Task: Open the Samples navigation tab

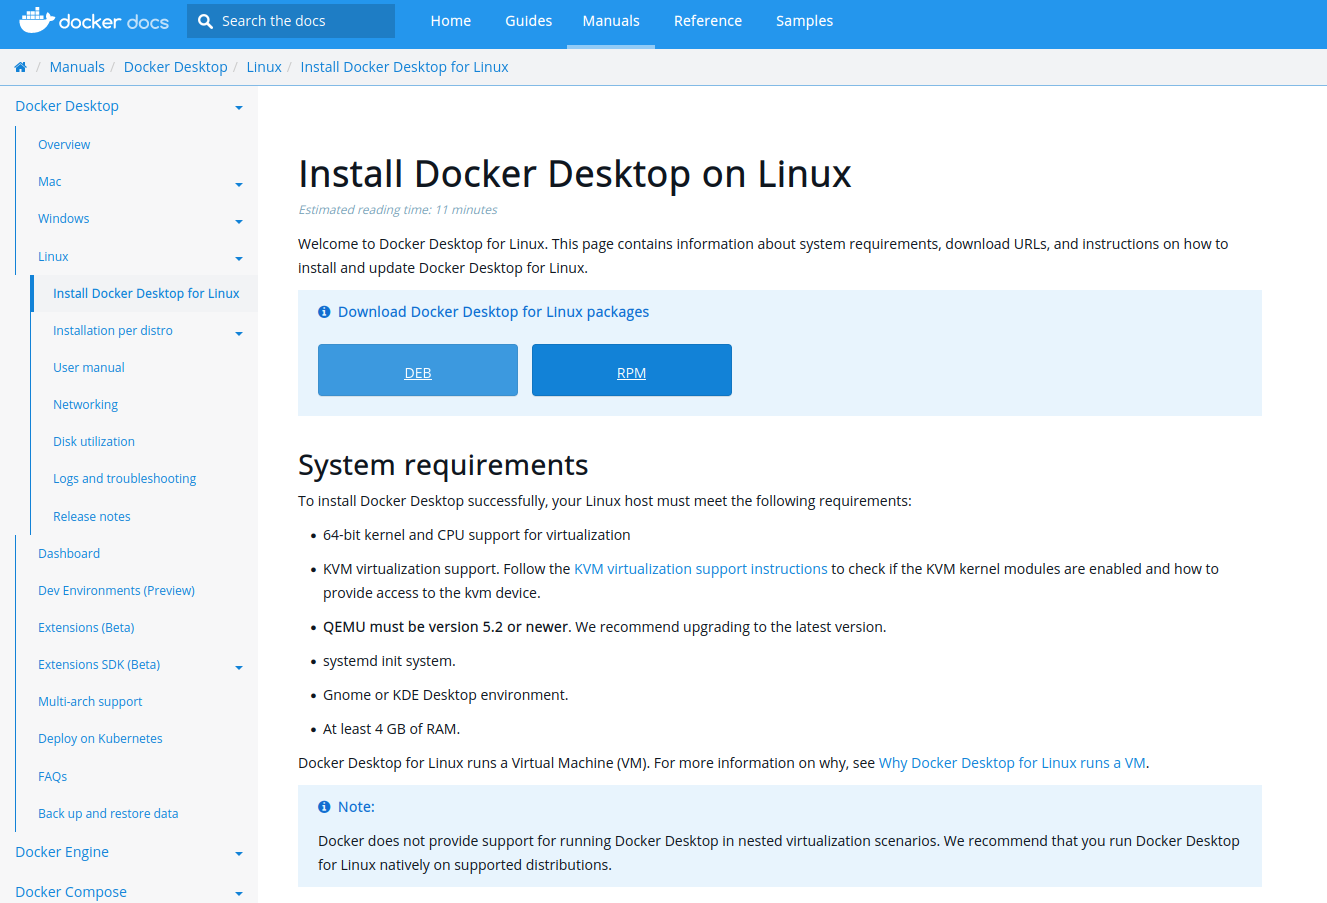Action: tap(804, 21)
